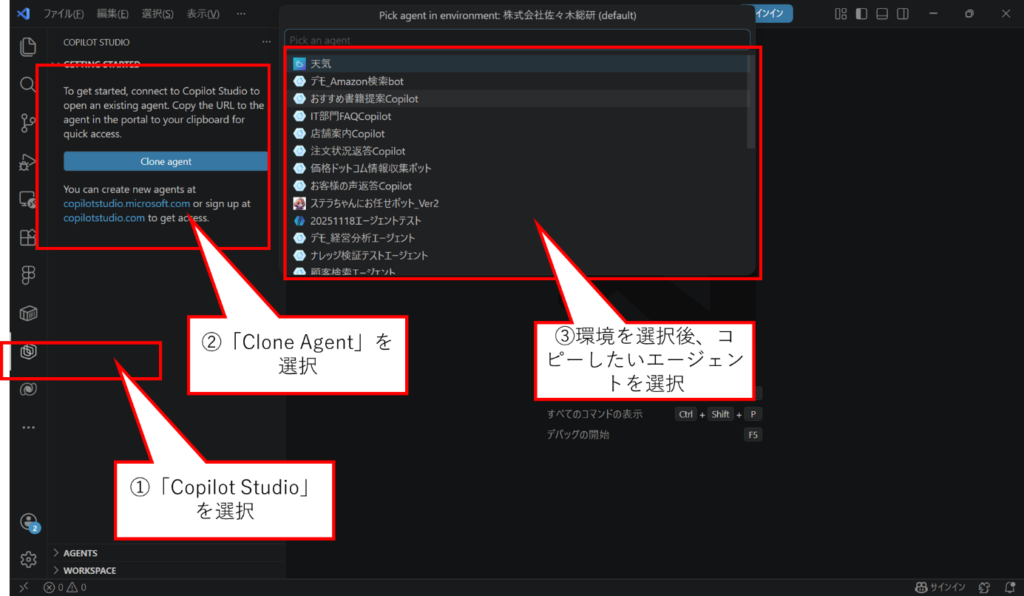Open the Run and Debug view
This screenshot has width=1024, height=596.
tap(28, 161)
